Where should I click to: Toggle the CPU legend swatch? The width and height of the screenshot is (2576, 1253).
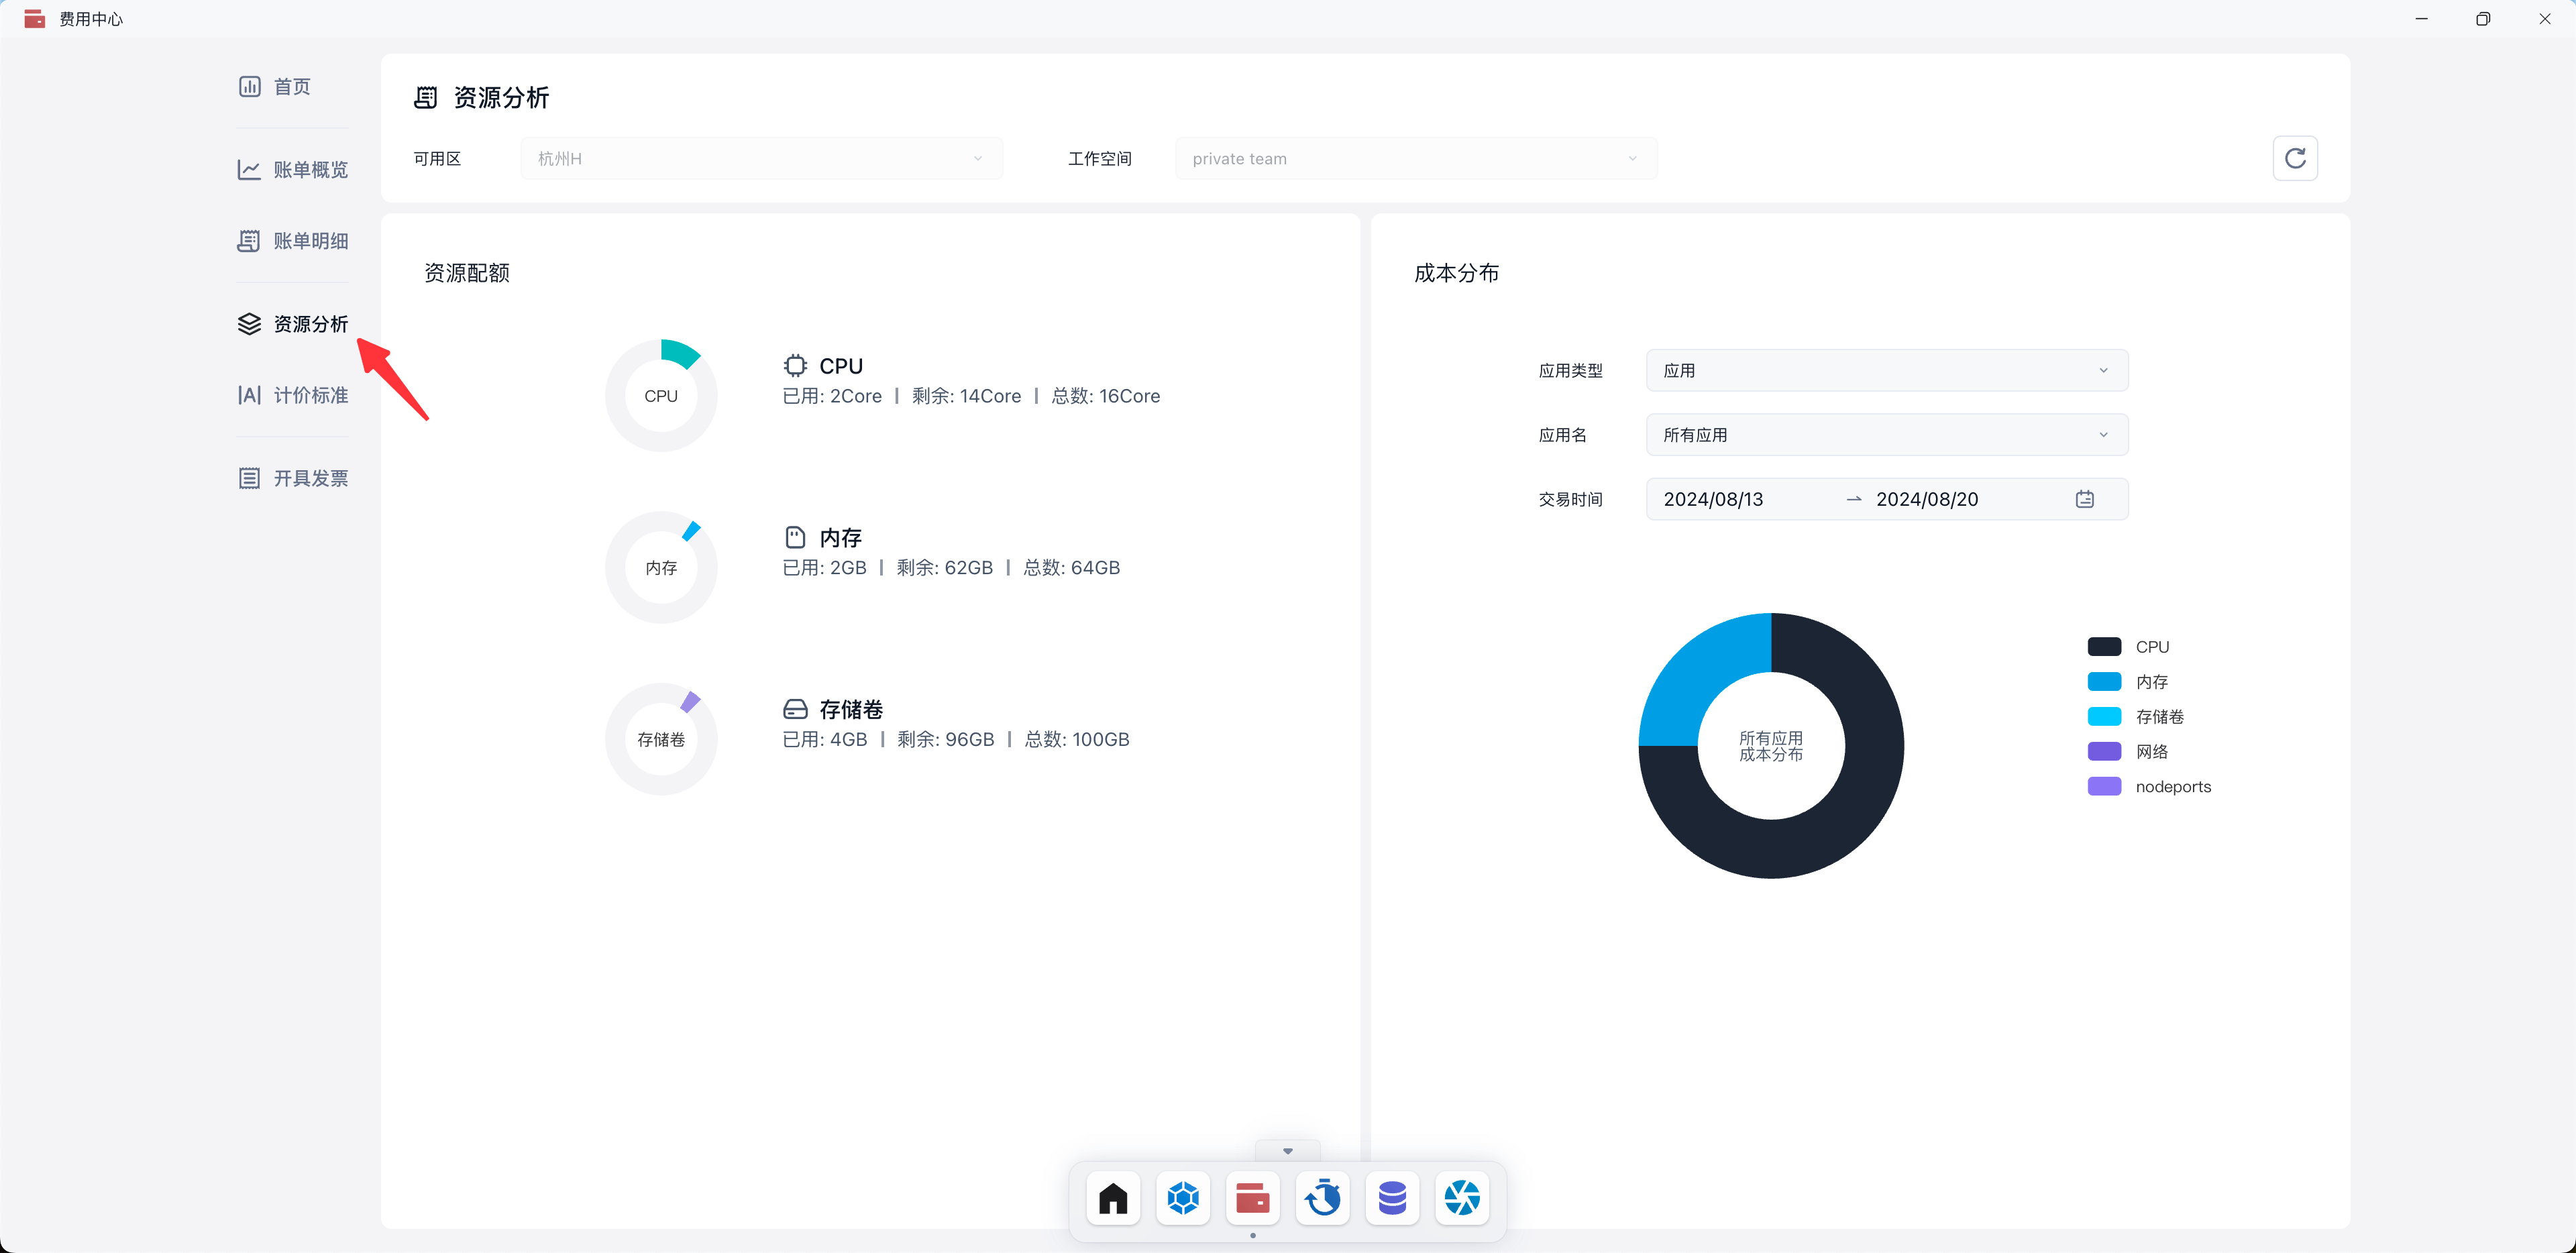coord(2104,647)
